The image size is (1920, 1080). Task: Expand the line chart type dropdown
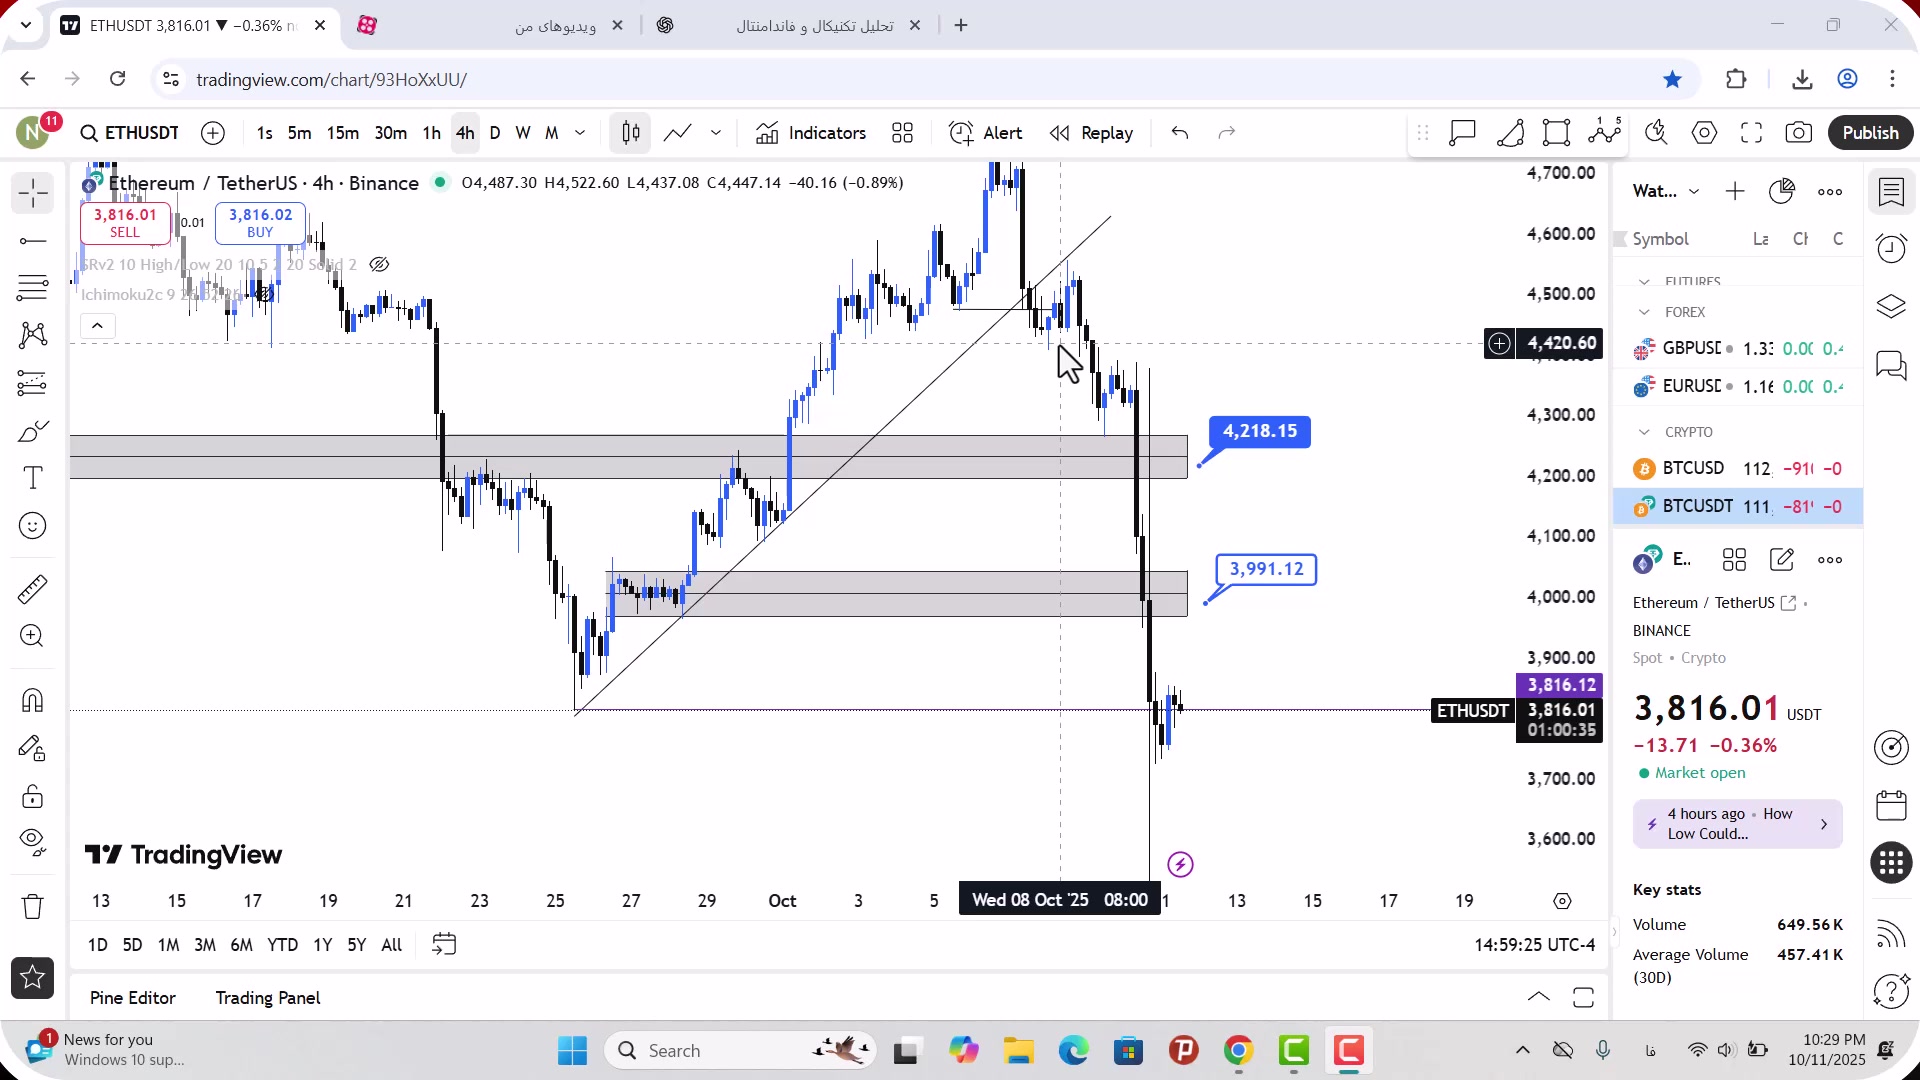[716, 133]
